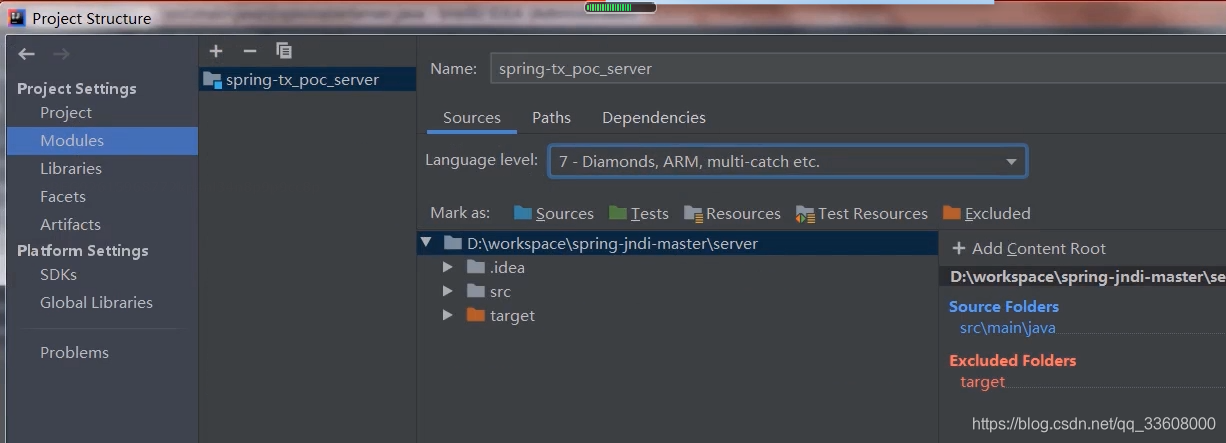Image resolution: width=1226 pixels, height=443 pixels.
Task: Open SDKs platform settings
Action: pyautogui.click(x=58, y=275)
